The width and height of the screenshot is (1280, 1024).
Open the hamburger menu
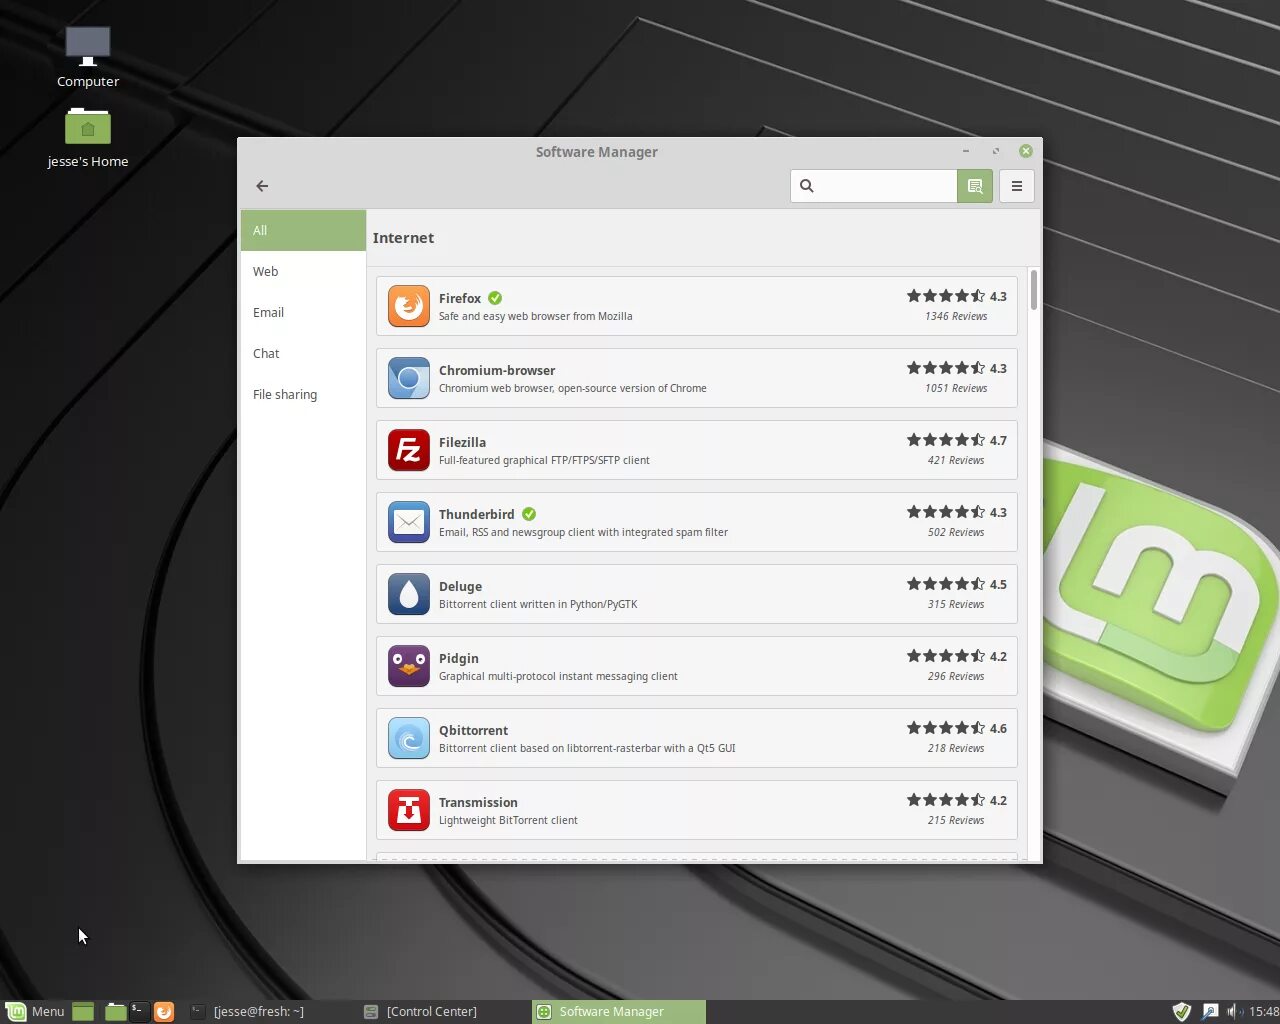[x=1017, y=186]
